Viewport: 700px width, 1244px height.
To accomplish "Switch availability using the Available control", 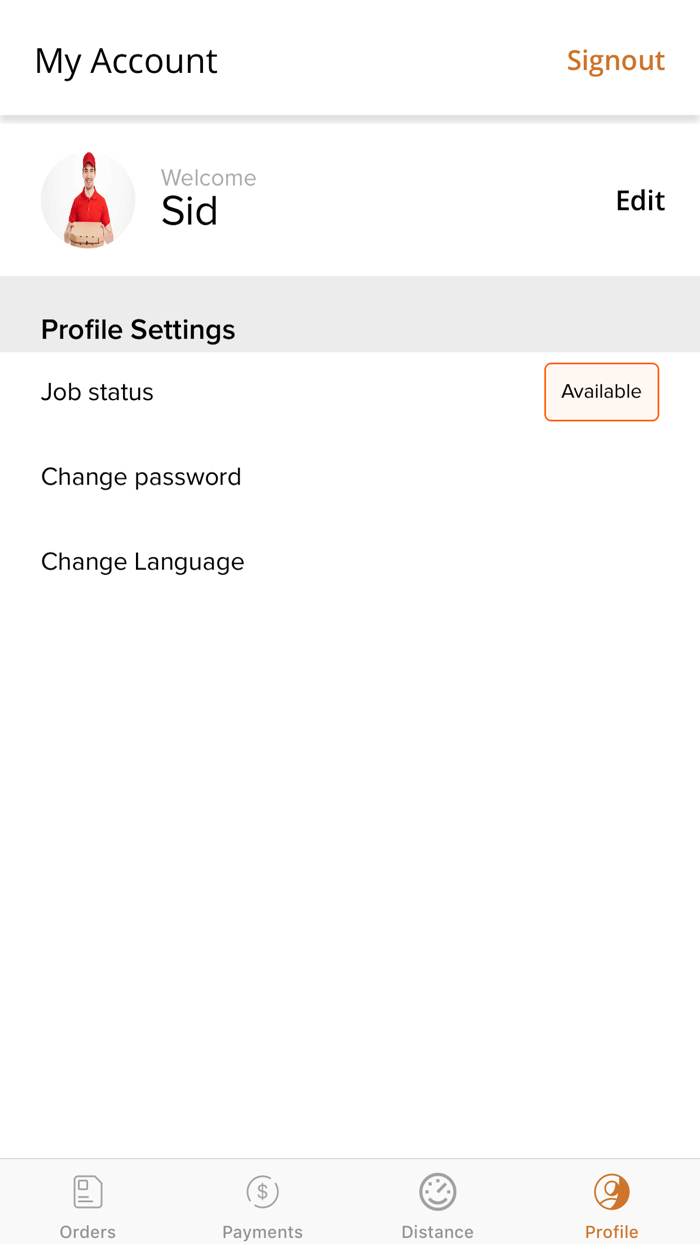I will click(601, 392).
